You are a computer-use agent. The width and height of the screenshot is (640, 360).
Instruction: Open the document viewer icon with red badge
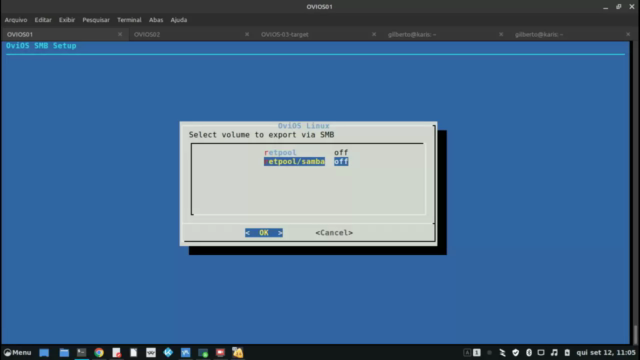(116, 353)
